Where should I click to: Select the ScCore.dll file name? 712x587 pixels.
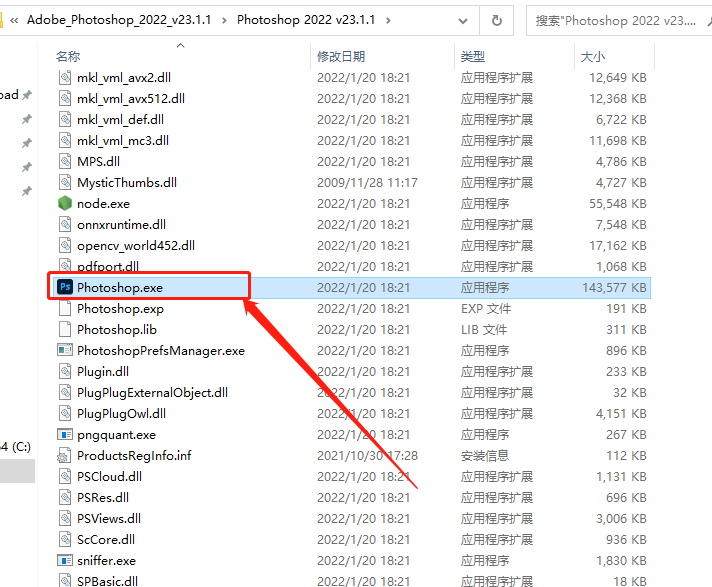[106, 540]
